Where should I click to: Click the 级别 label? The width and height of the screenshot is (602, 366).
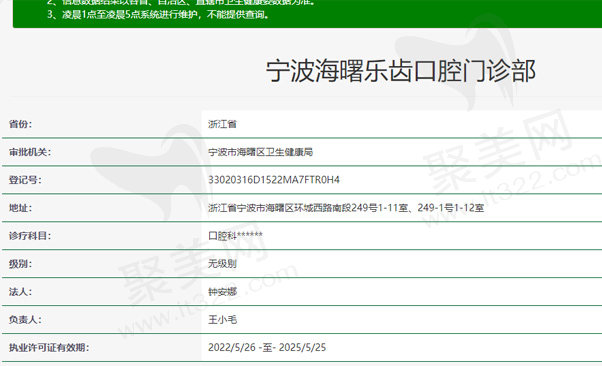(20, 264)
